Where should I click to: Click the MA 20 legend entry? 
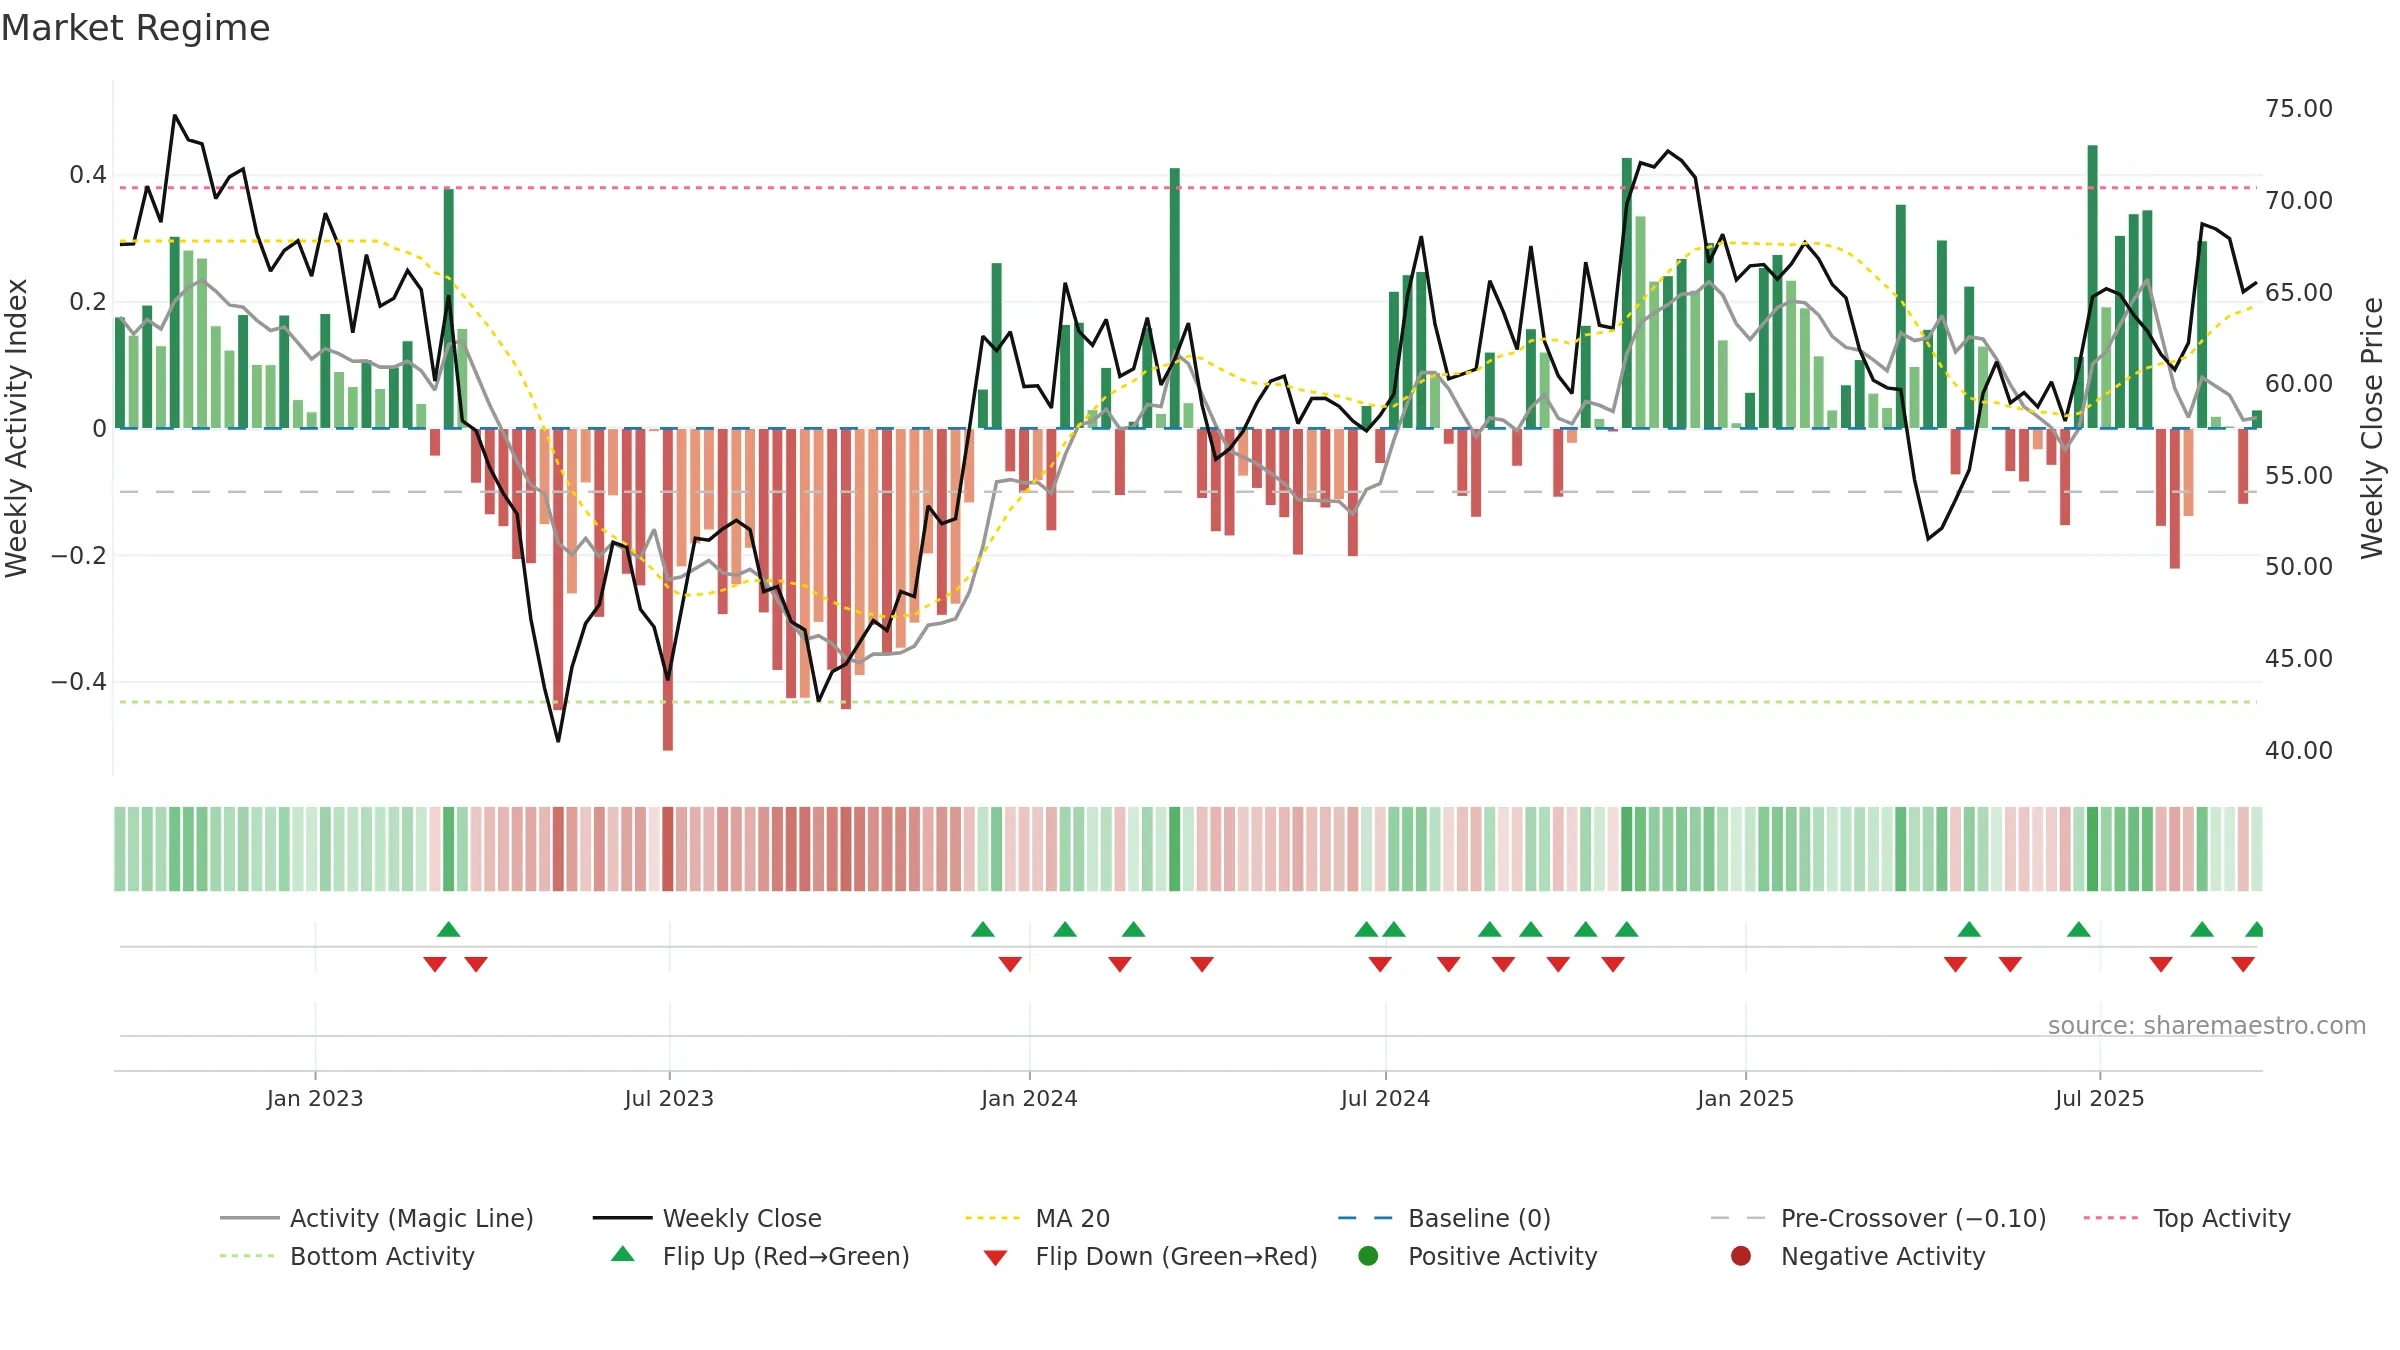click(1037, 1218)
